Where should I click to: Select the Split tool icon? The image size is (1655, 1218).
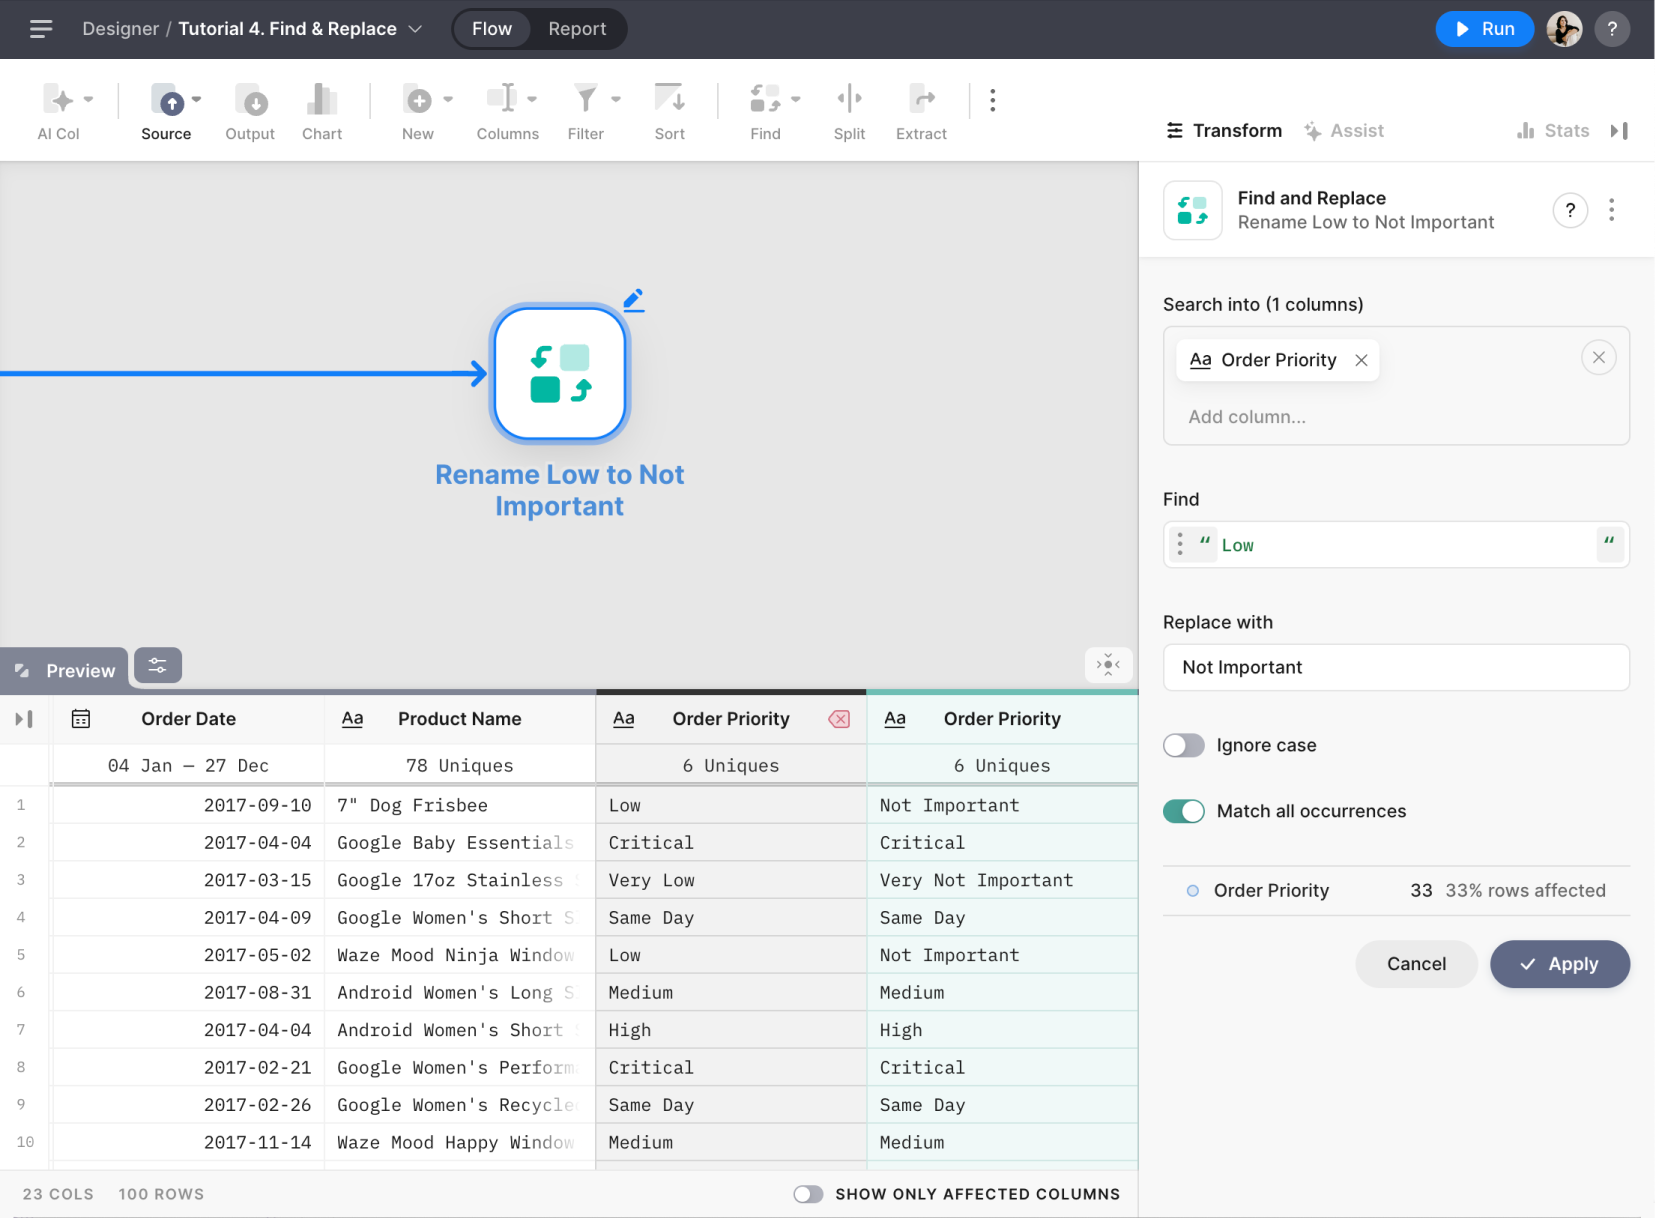(849, 100)
